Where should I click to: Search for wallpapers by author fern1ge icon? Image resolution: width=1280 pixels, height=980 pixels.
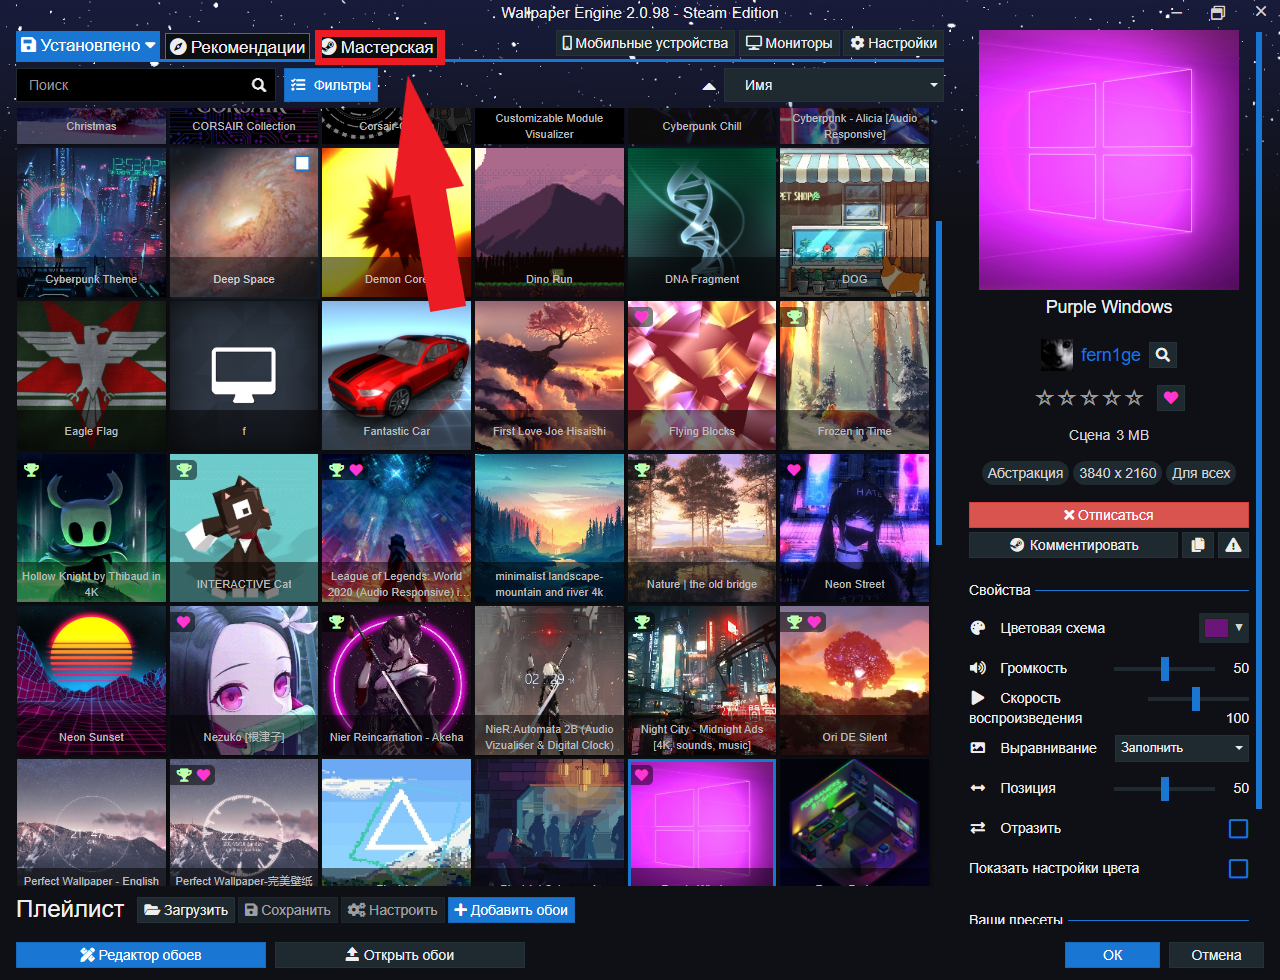tap(1162, 354)
